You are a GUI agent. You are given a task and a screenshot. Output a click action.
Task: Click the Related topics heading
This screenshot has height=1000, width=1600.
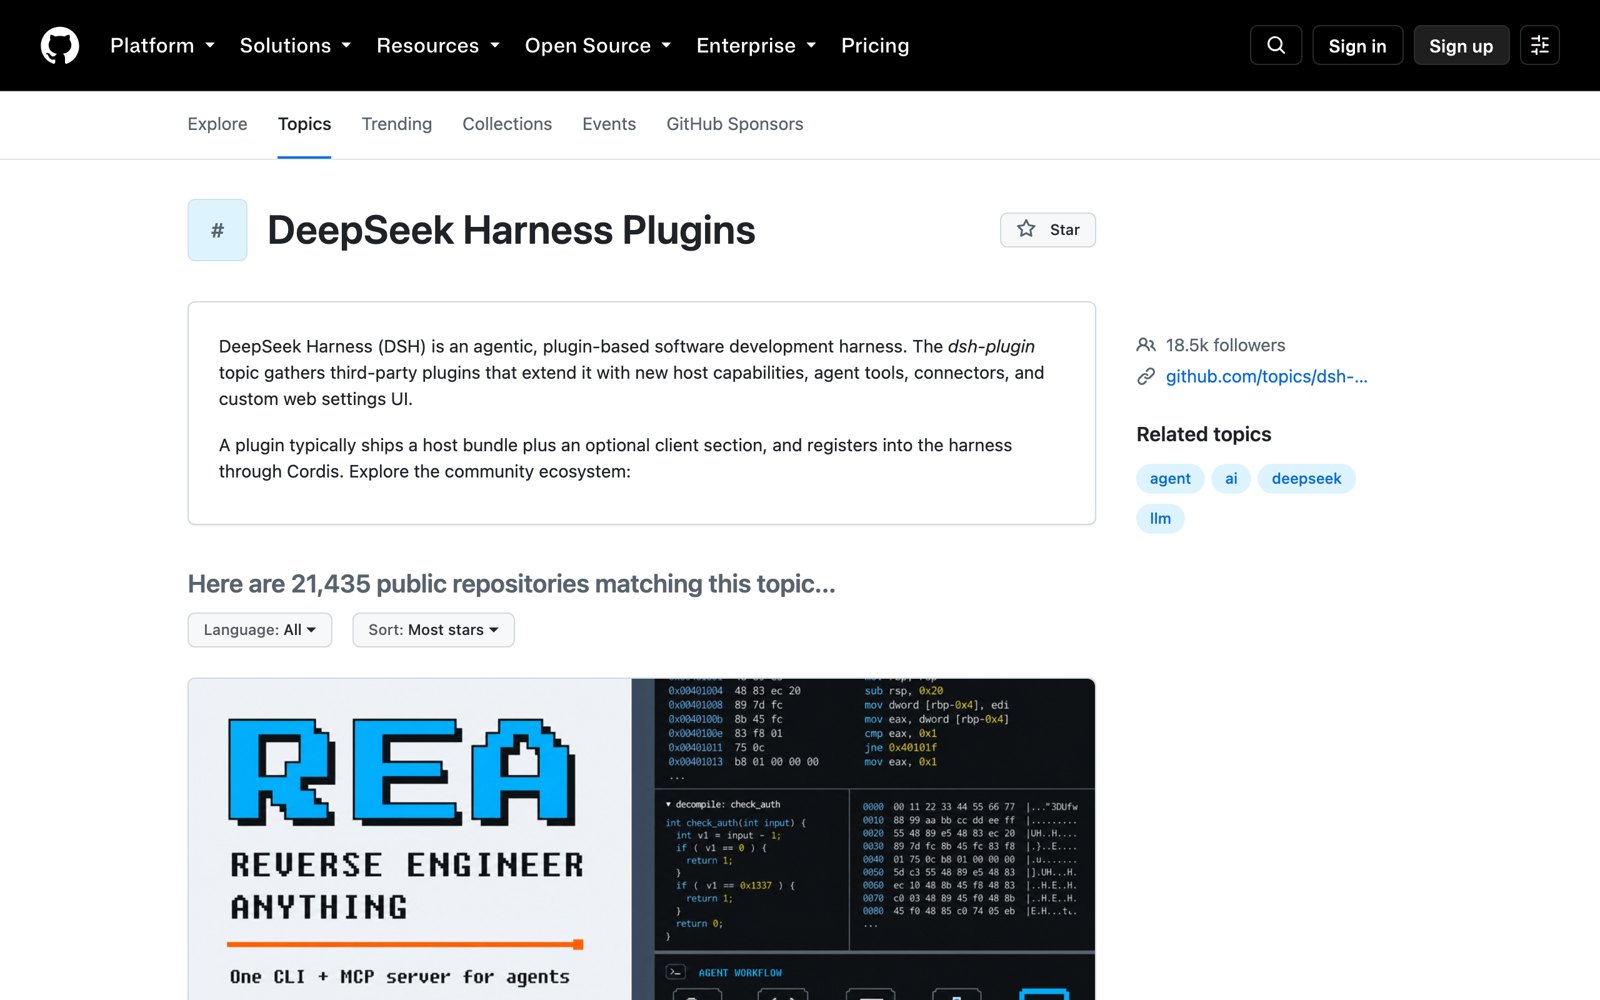click(x=1204, y=434)
